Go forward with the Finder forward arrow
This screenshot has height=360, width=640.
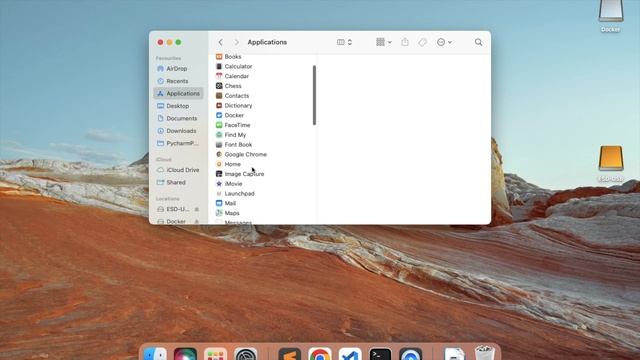tap(236, 42)
